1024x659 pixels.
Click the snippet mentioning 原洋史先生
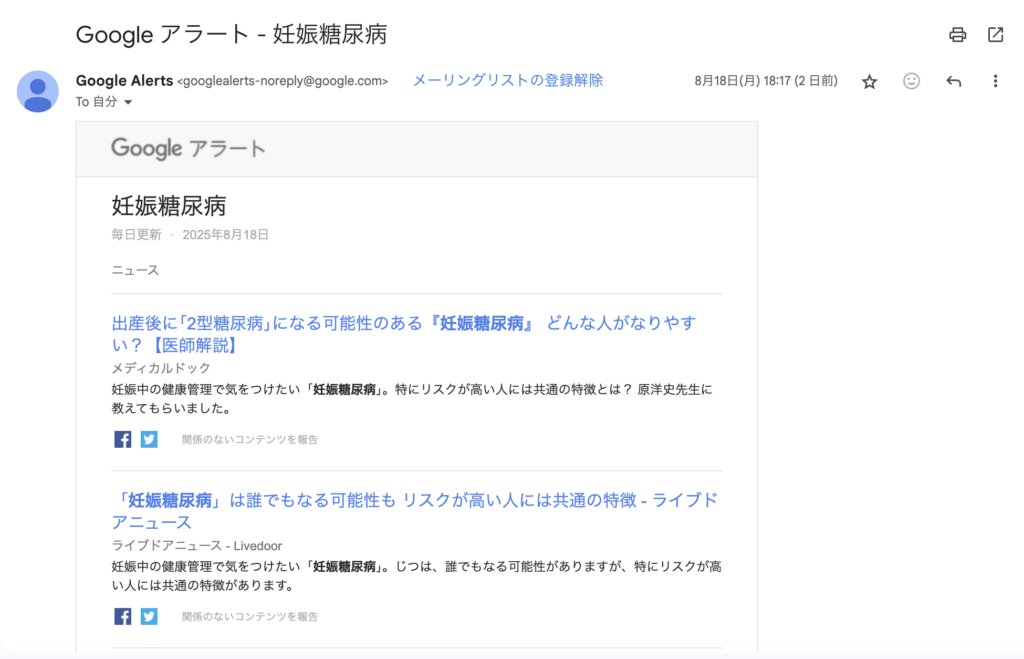point(412,399)
